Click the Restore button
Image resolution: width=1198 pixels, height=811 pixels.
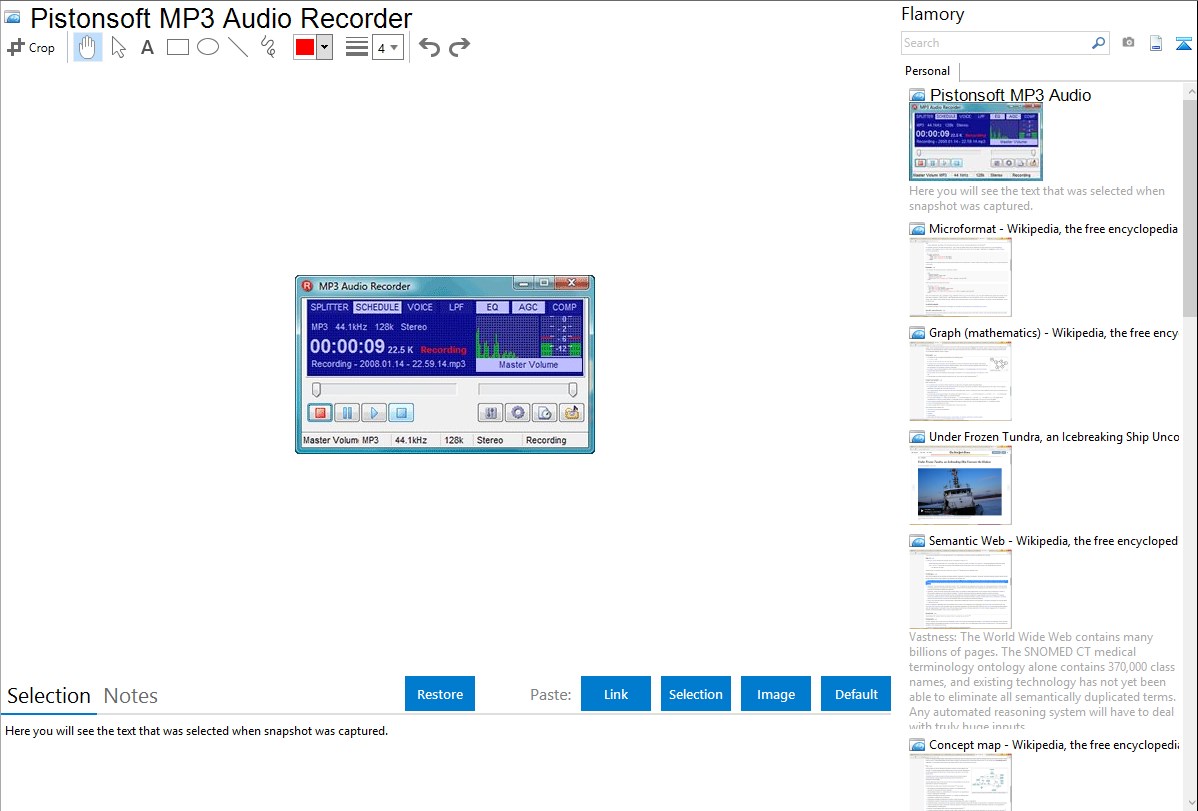[x=440, y=694]
